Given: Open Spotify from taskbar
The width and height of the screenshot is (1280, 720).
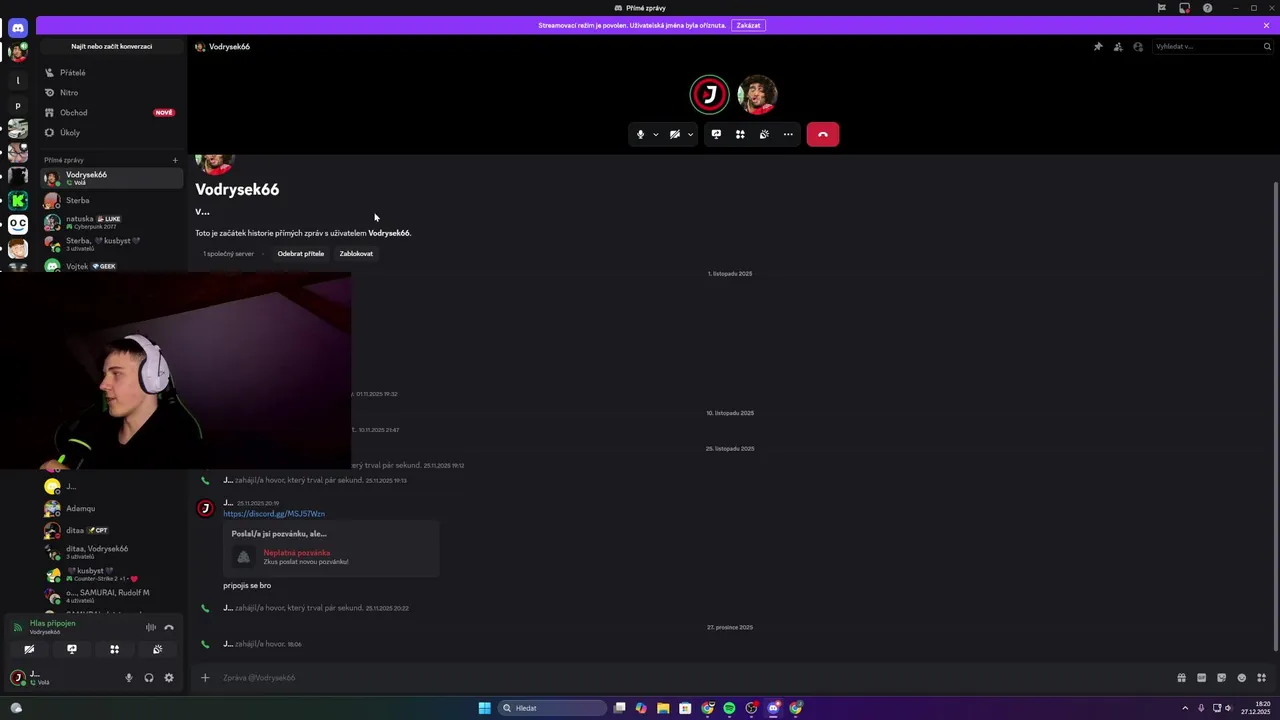Looking at the screenshot, I should tap(729, 708).
